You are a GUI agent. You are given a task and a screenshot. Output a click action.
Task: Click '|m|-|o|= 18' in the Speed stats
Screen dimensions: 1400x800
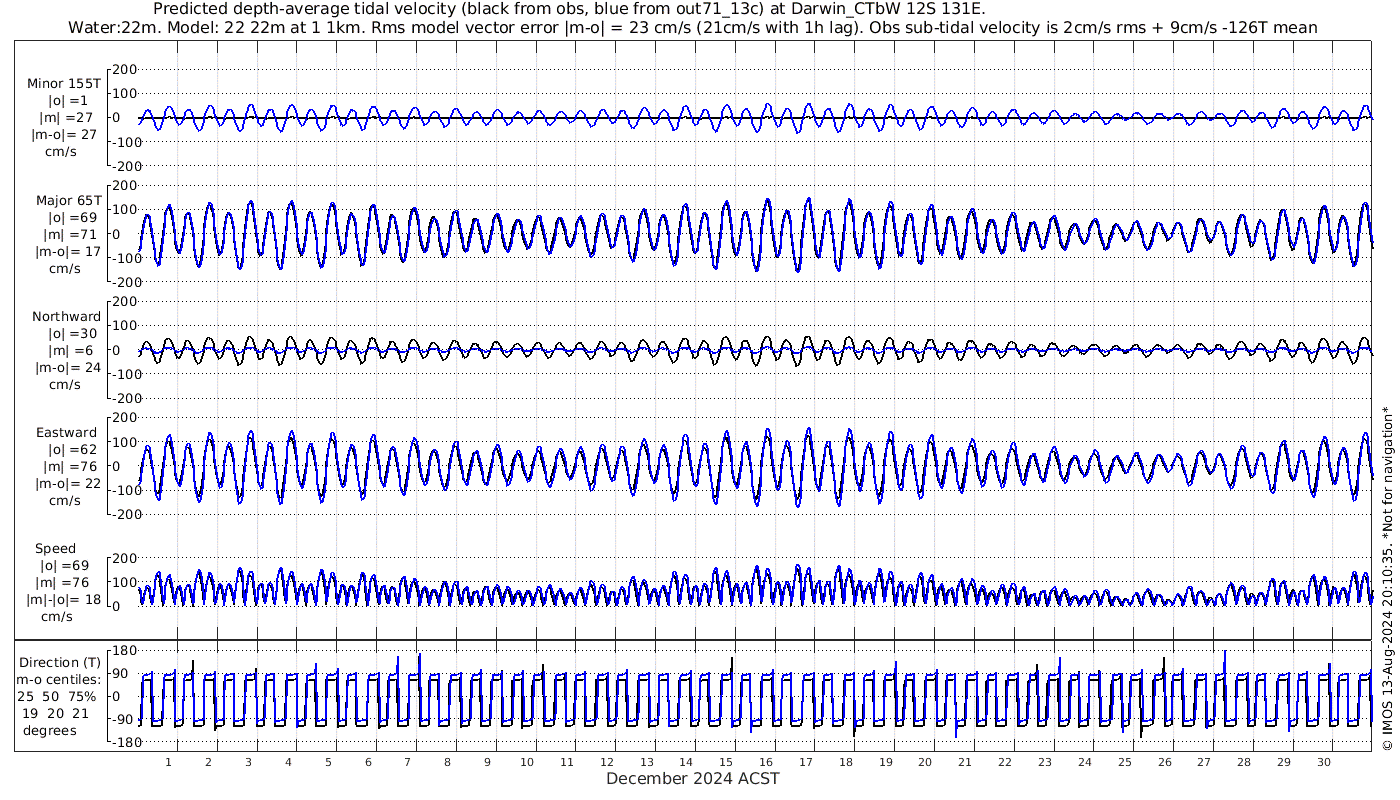coord(64,600)
